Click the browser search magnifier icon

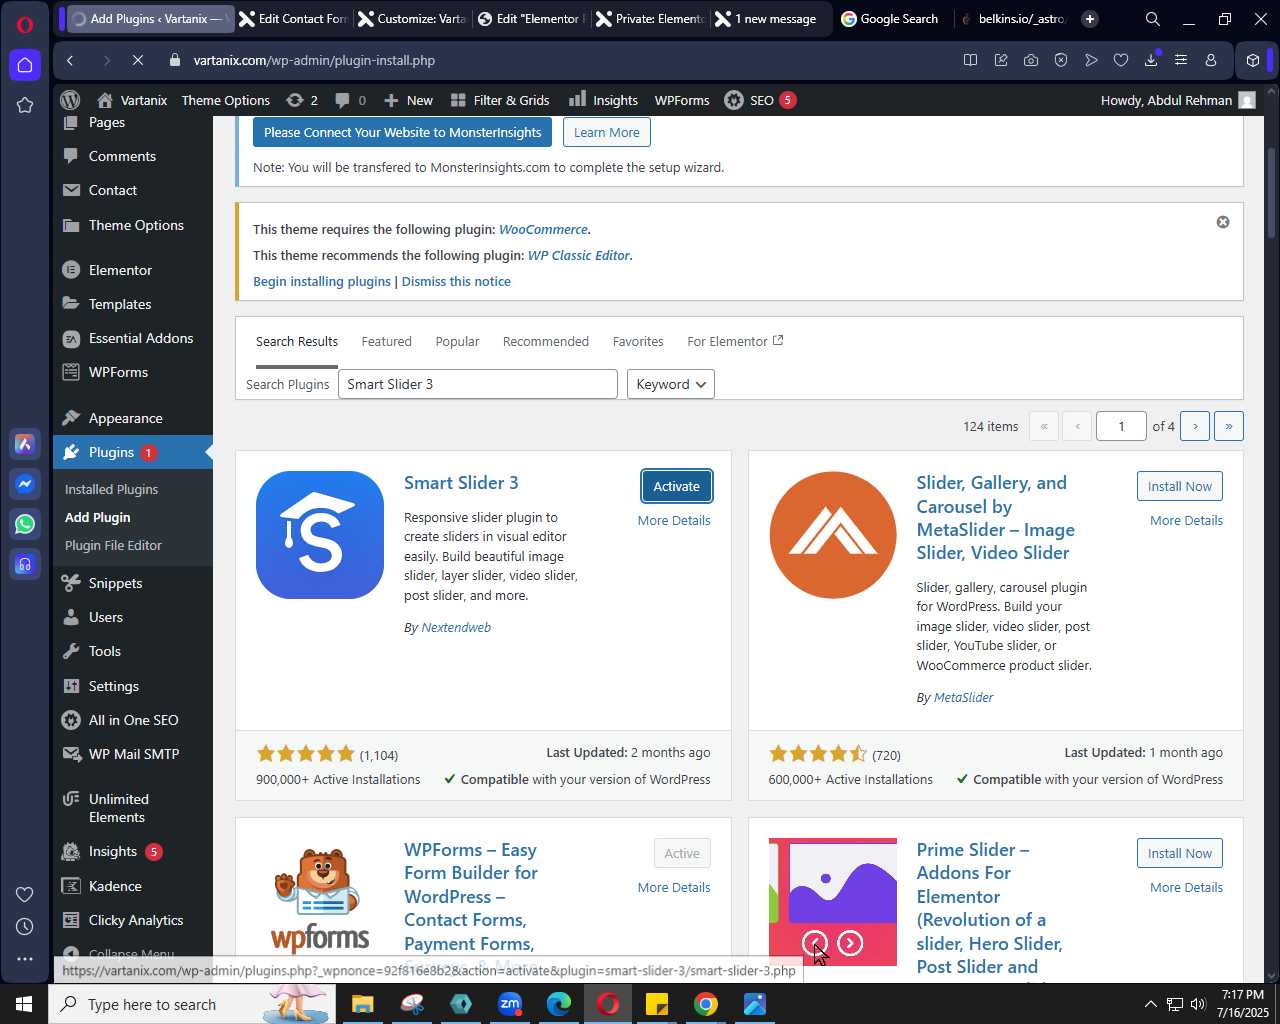click(x=1153, y=19)
